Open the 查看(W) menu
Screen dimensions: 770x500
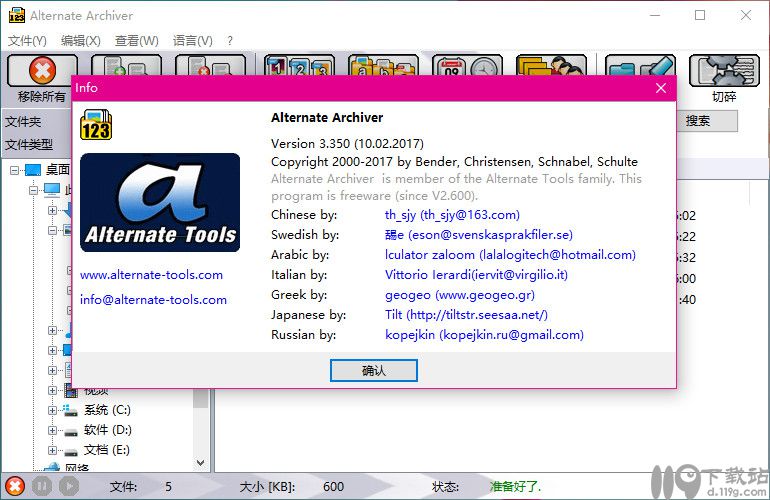(x=137, y=40)
